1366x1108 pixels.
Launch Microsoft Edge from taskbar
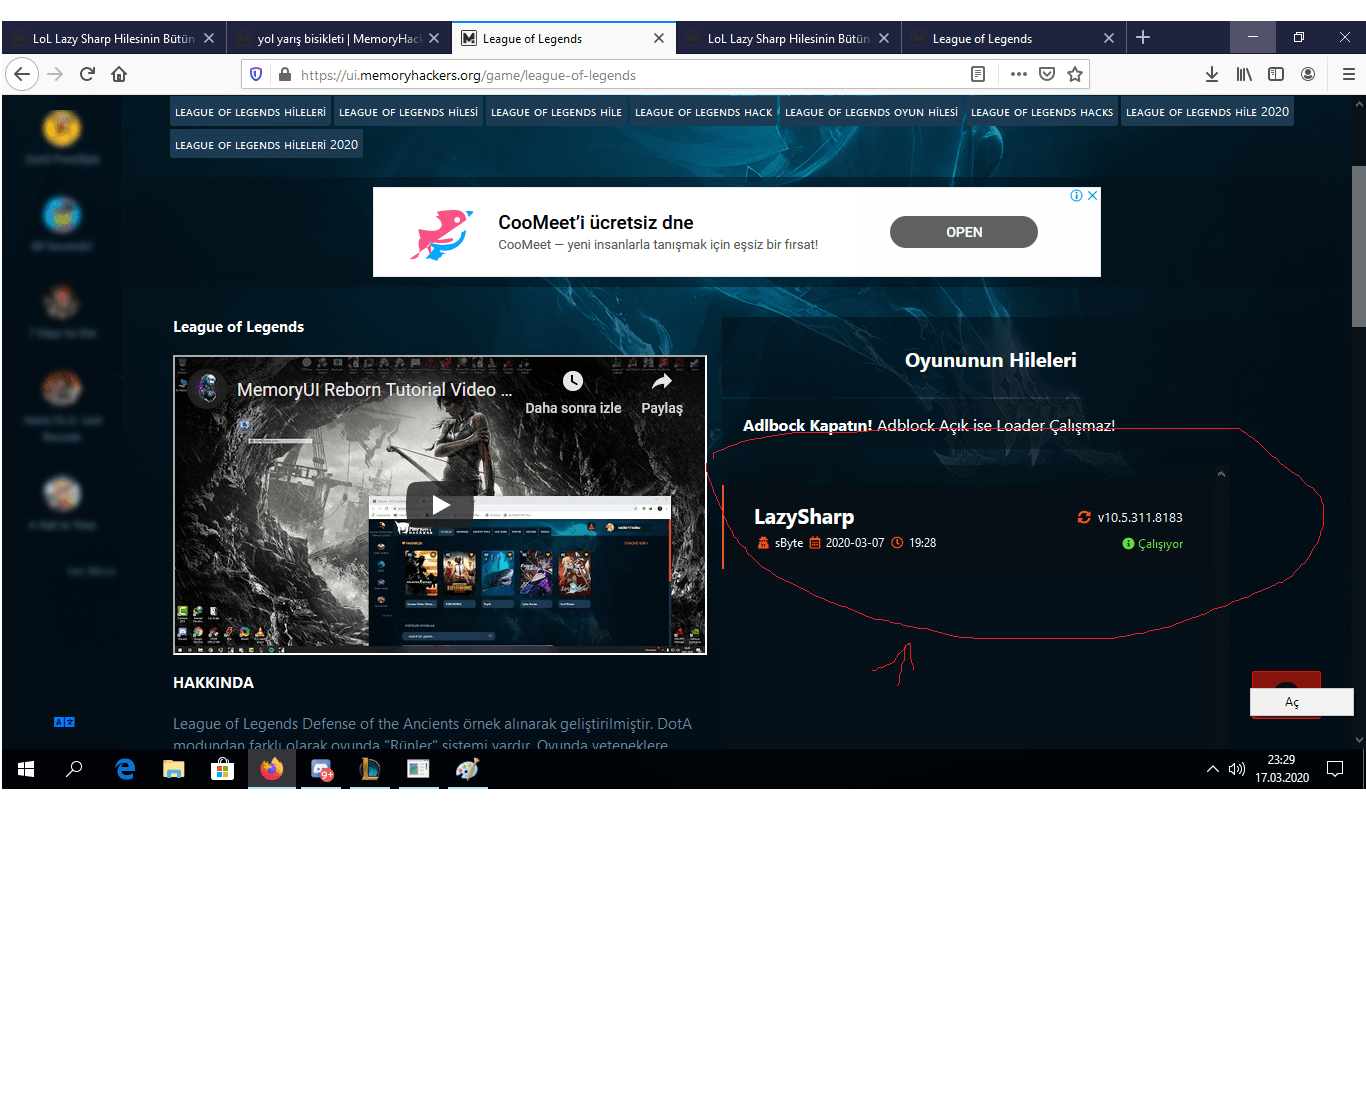(x=125, y=769)
